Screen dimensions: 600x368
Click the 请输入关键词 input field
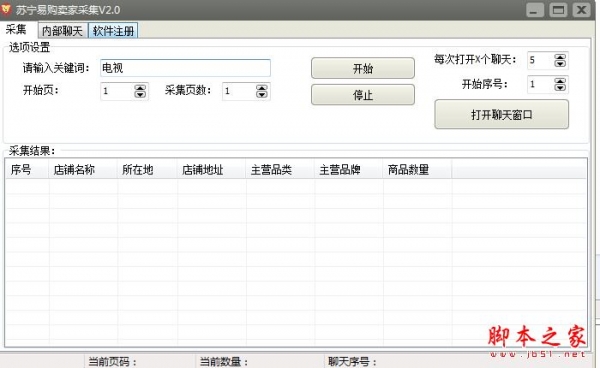click(x=185, y=68)
